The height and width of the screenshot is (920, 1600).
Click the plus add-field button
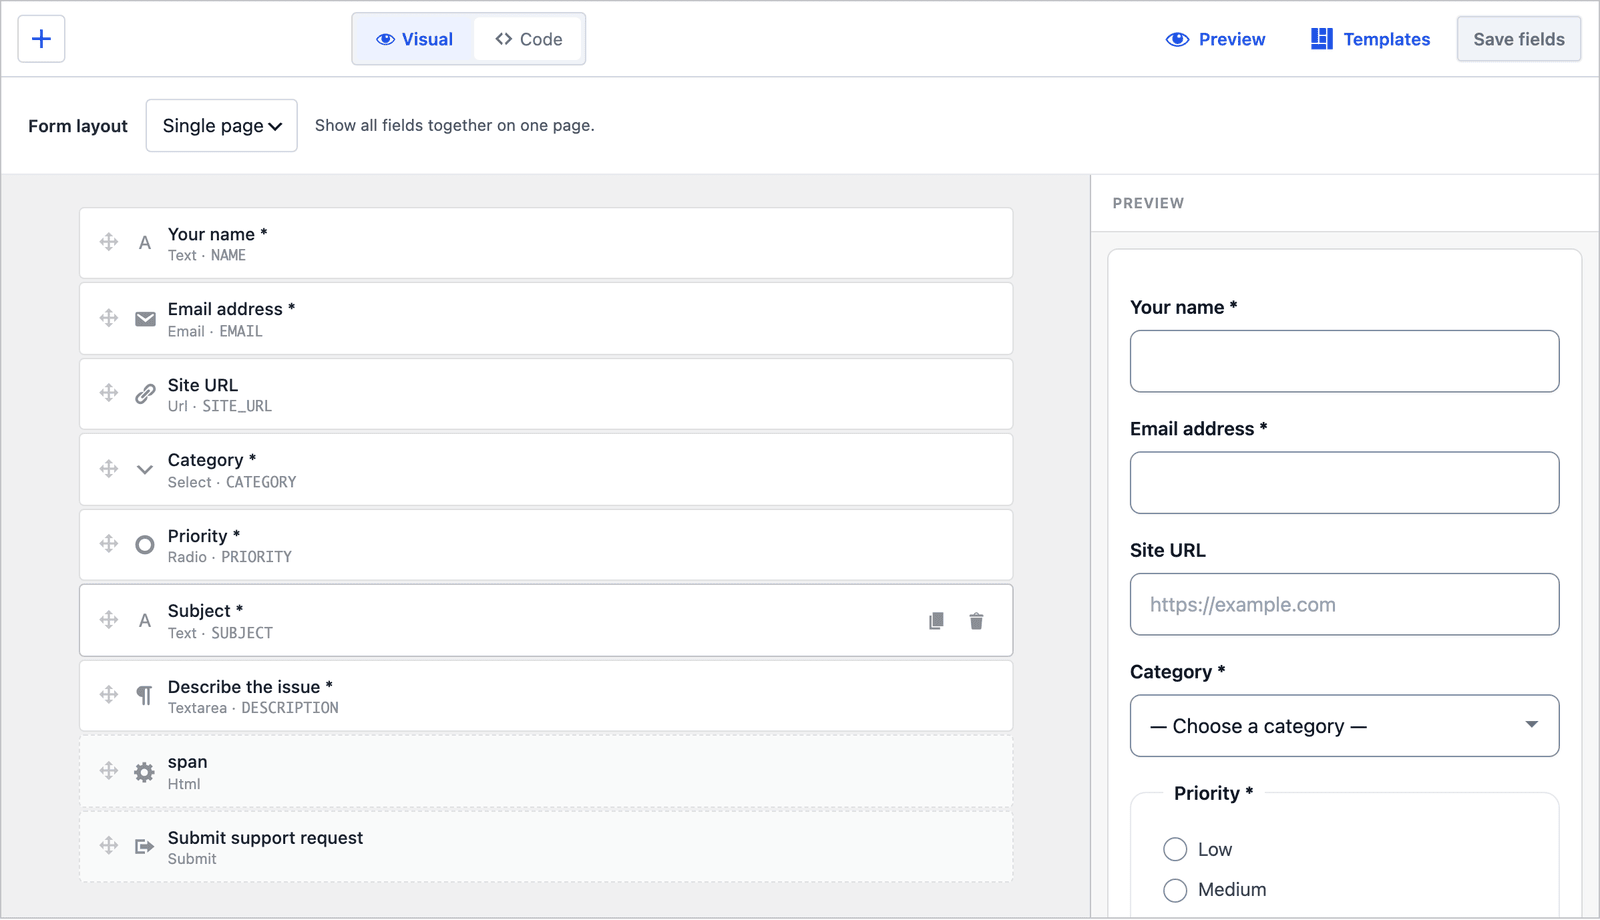41,39
